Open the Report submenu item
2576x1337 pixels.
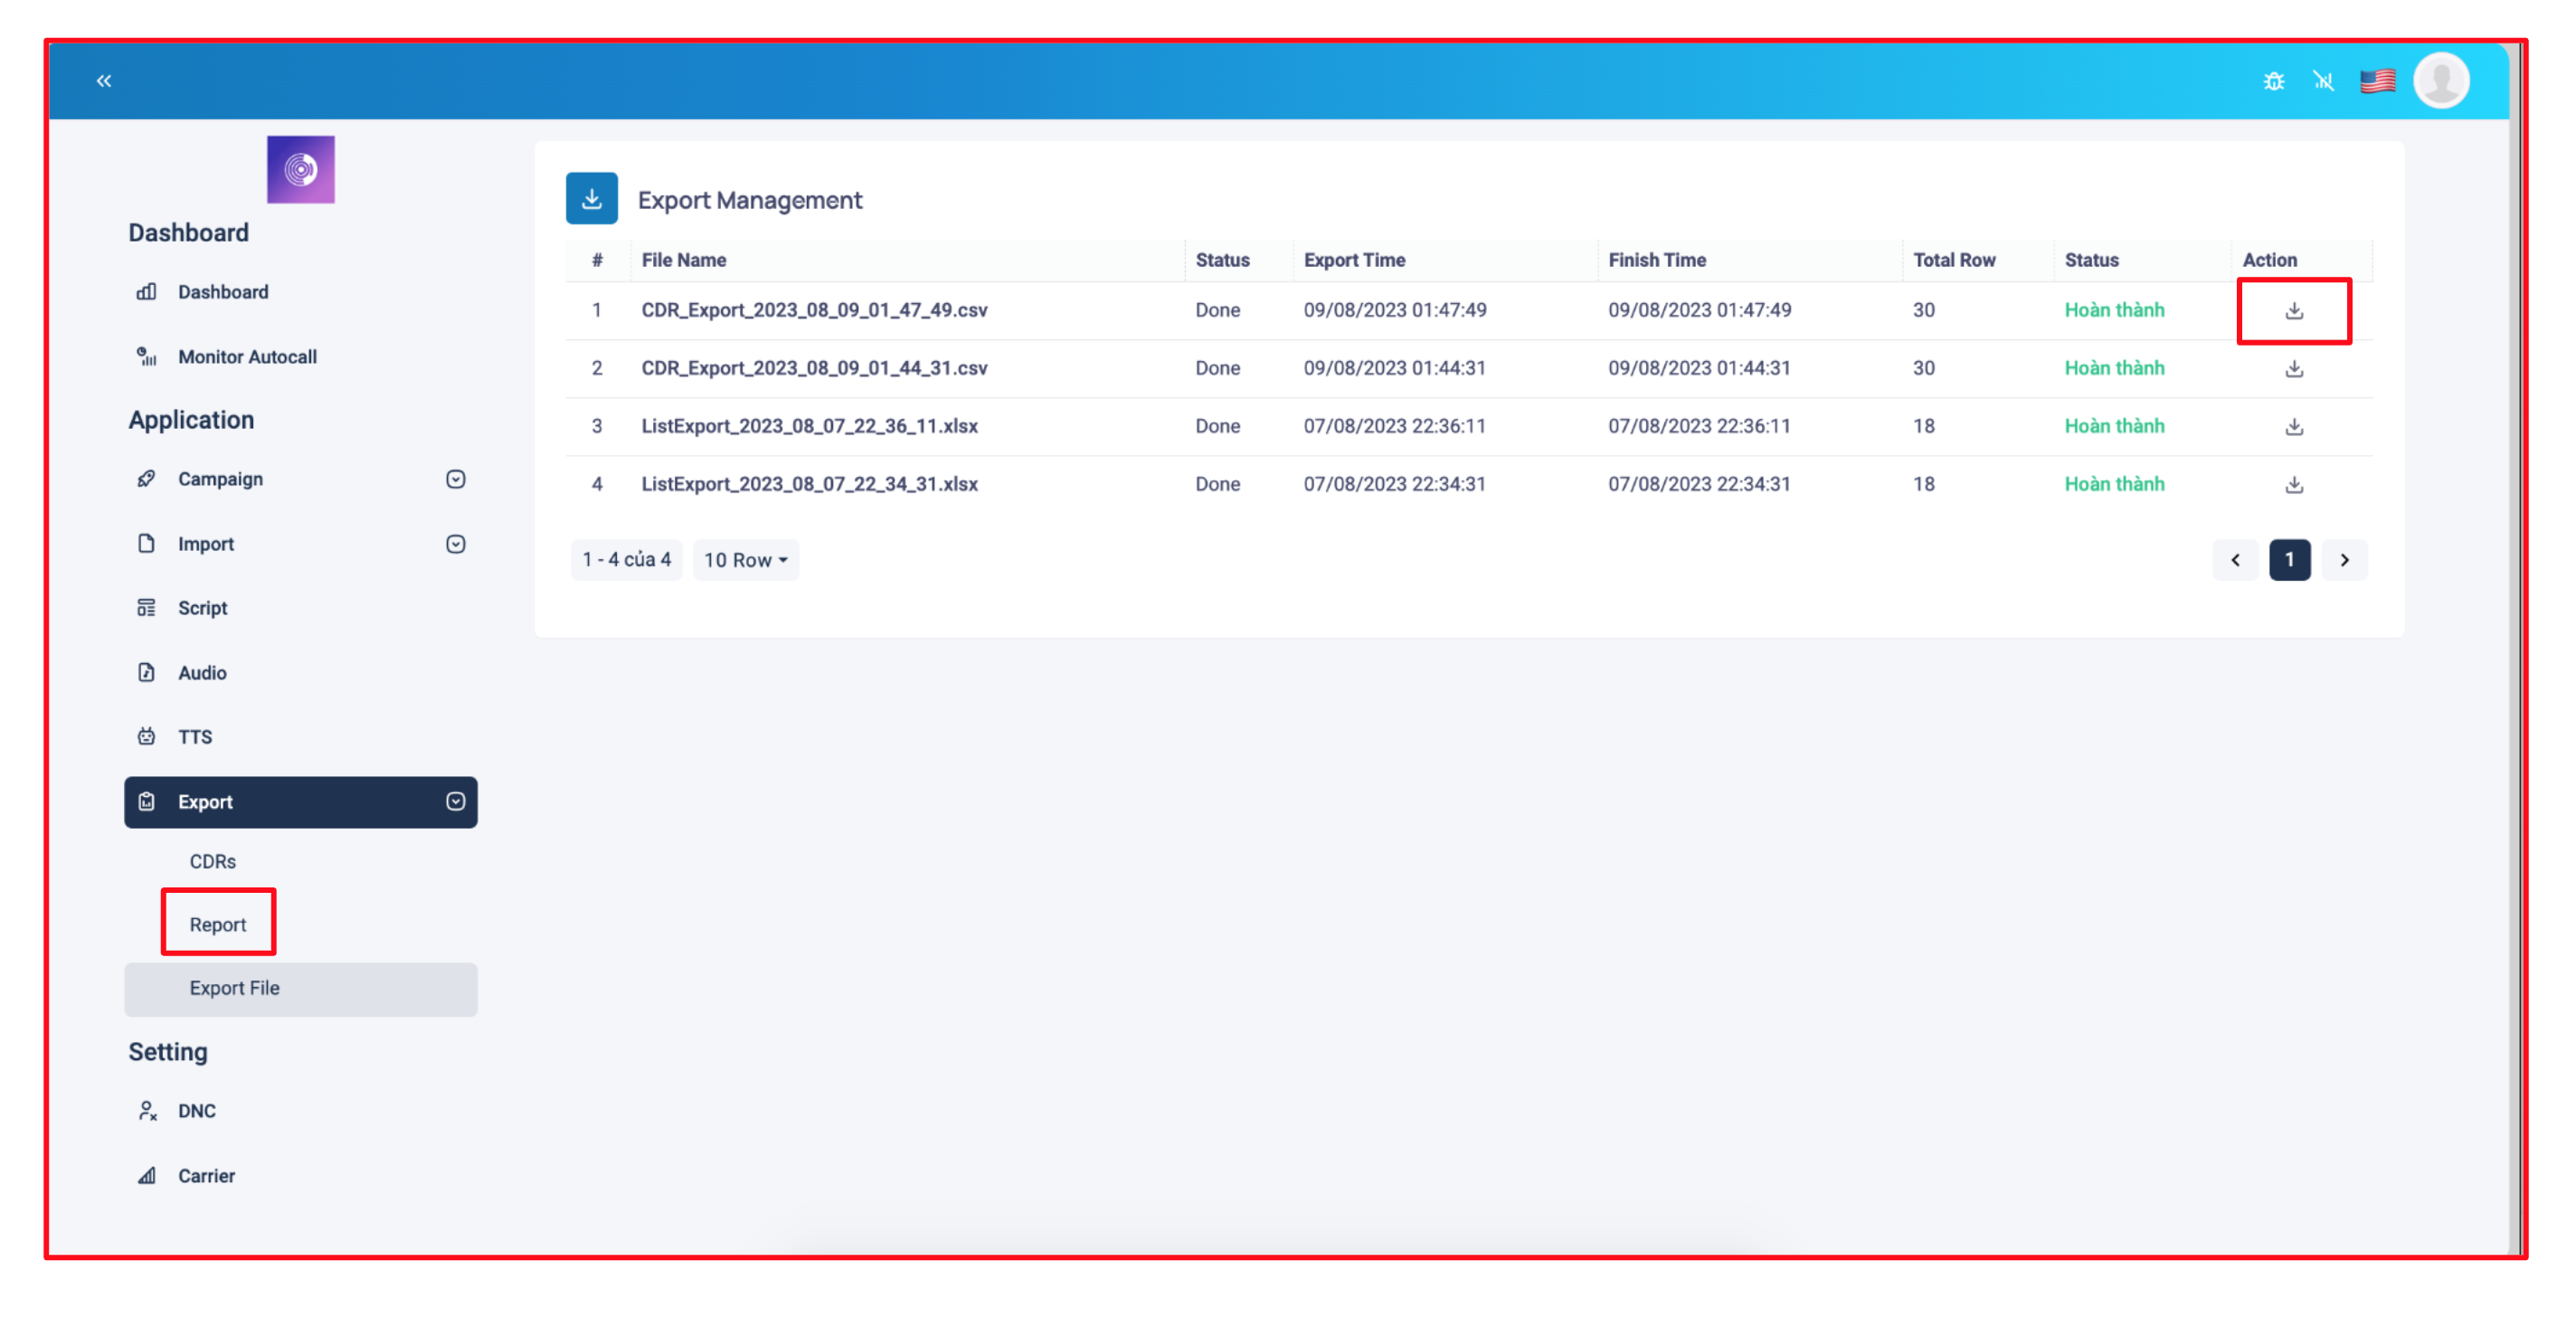(x=217, y=924)
